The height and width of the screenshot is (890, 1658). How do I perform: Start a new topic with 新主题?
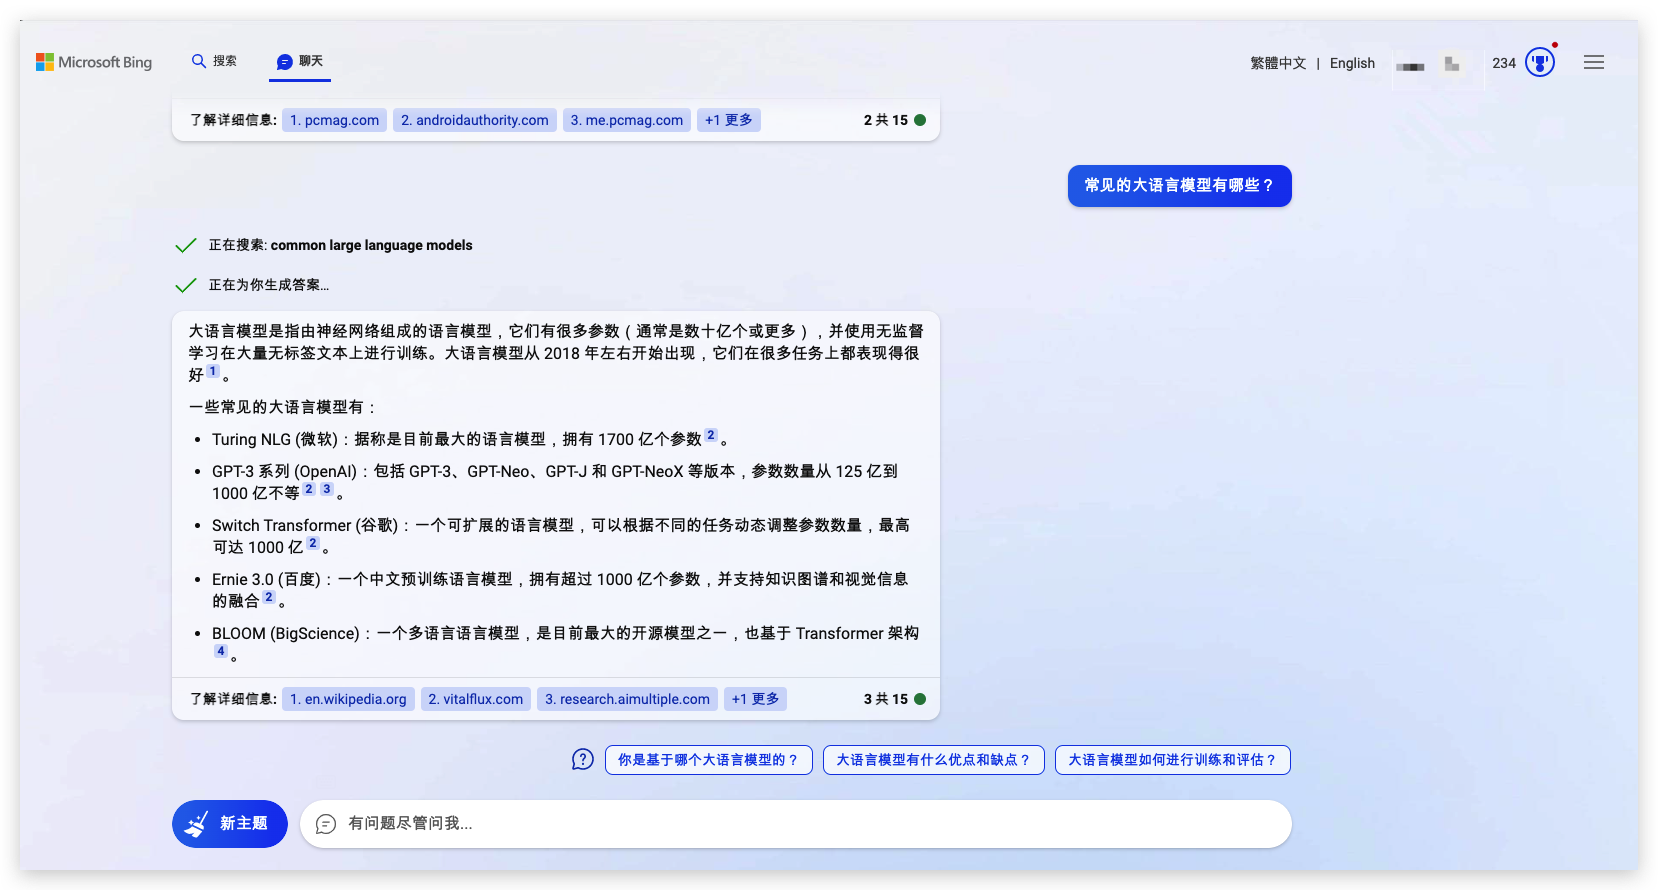tap(230, 824)
